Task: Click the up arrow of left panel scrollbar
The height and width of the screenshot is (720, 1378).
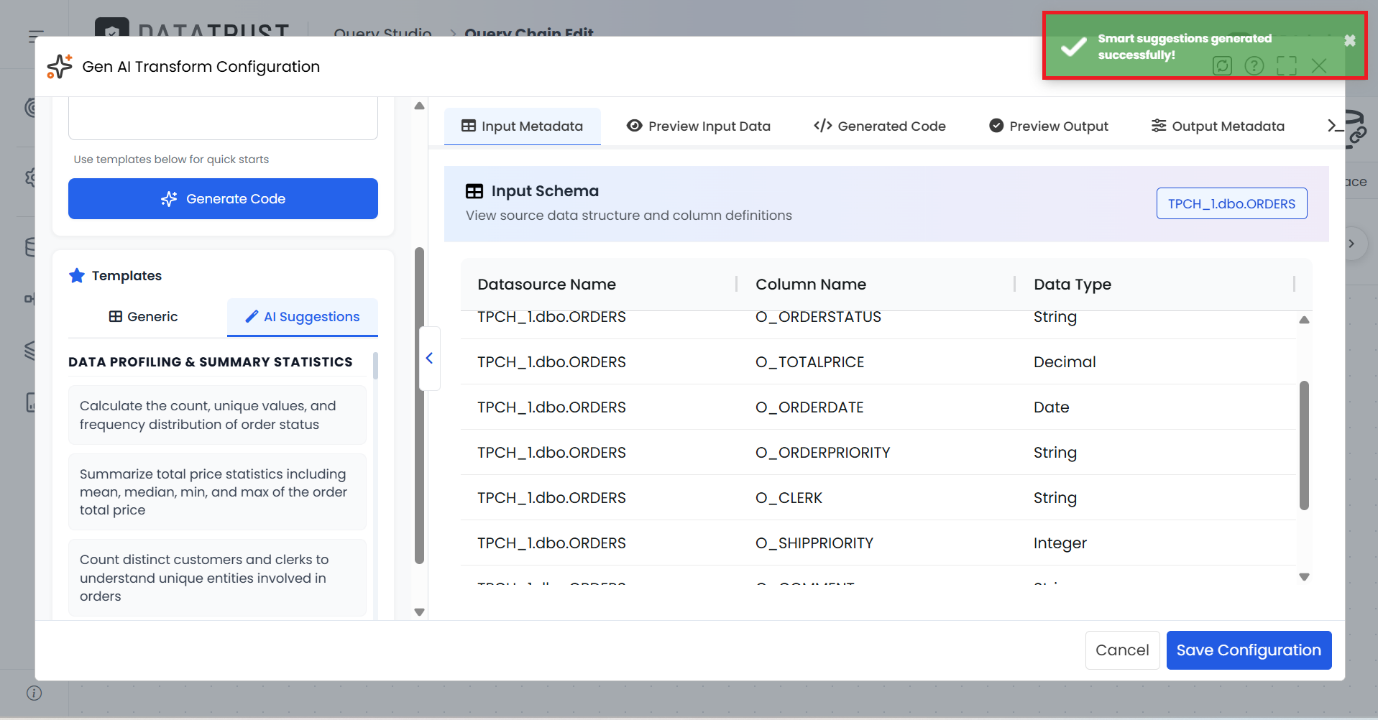Action: coord(420,106)
